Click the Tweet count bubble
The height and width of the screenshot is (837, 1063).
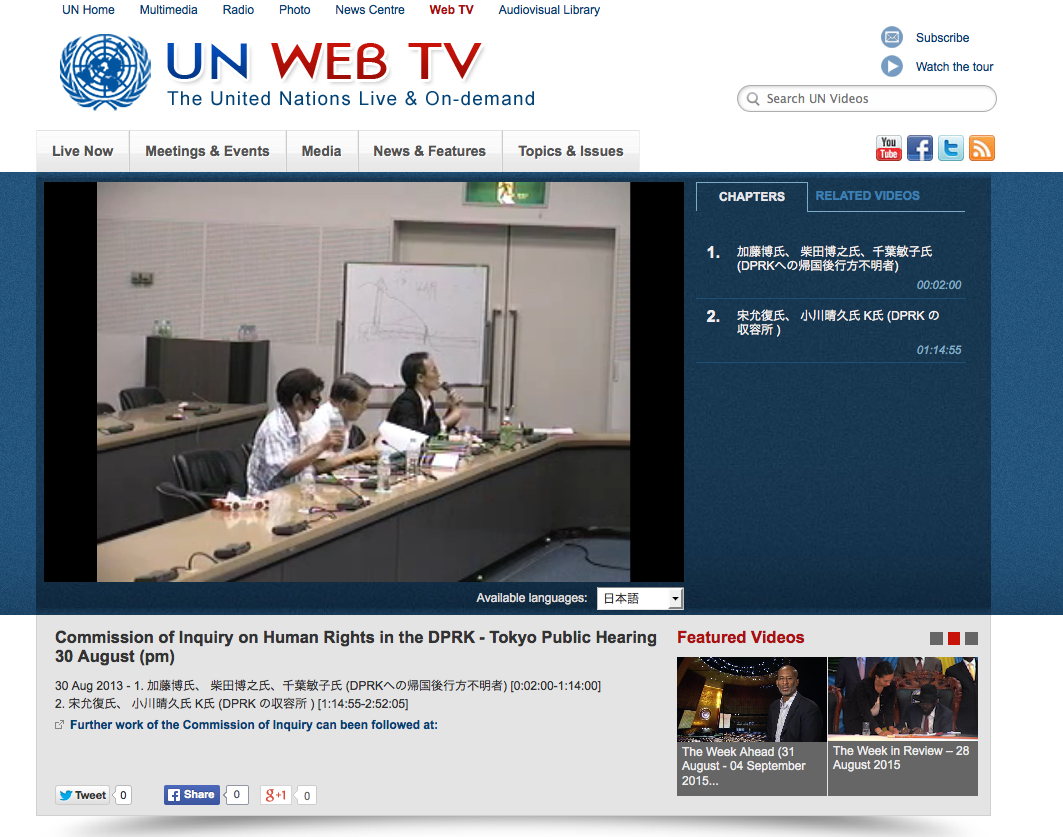[x=123, y=795]
